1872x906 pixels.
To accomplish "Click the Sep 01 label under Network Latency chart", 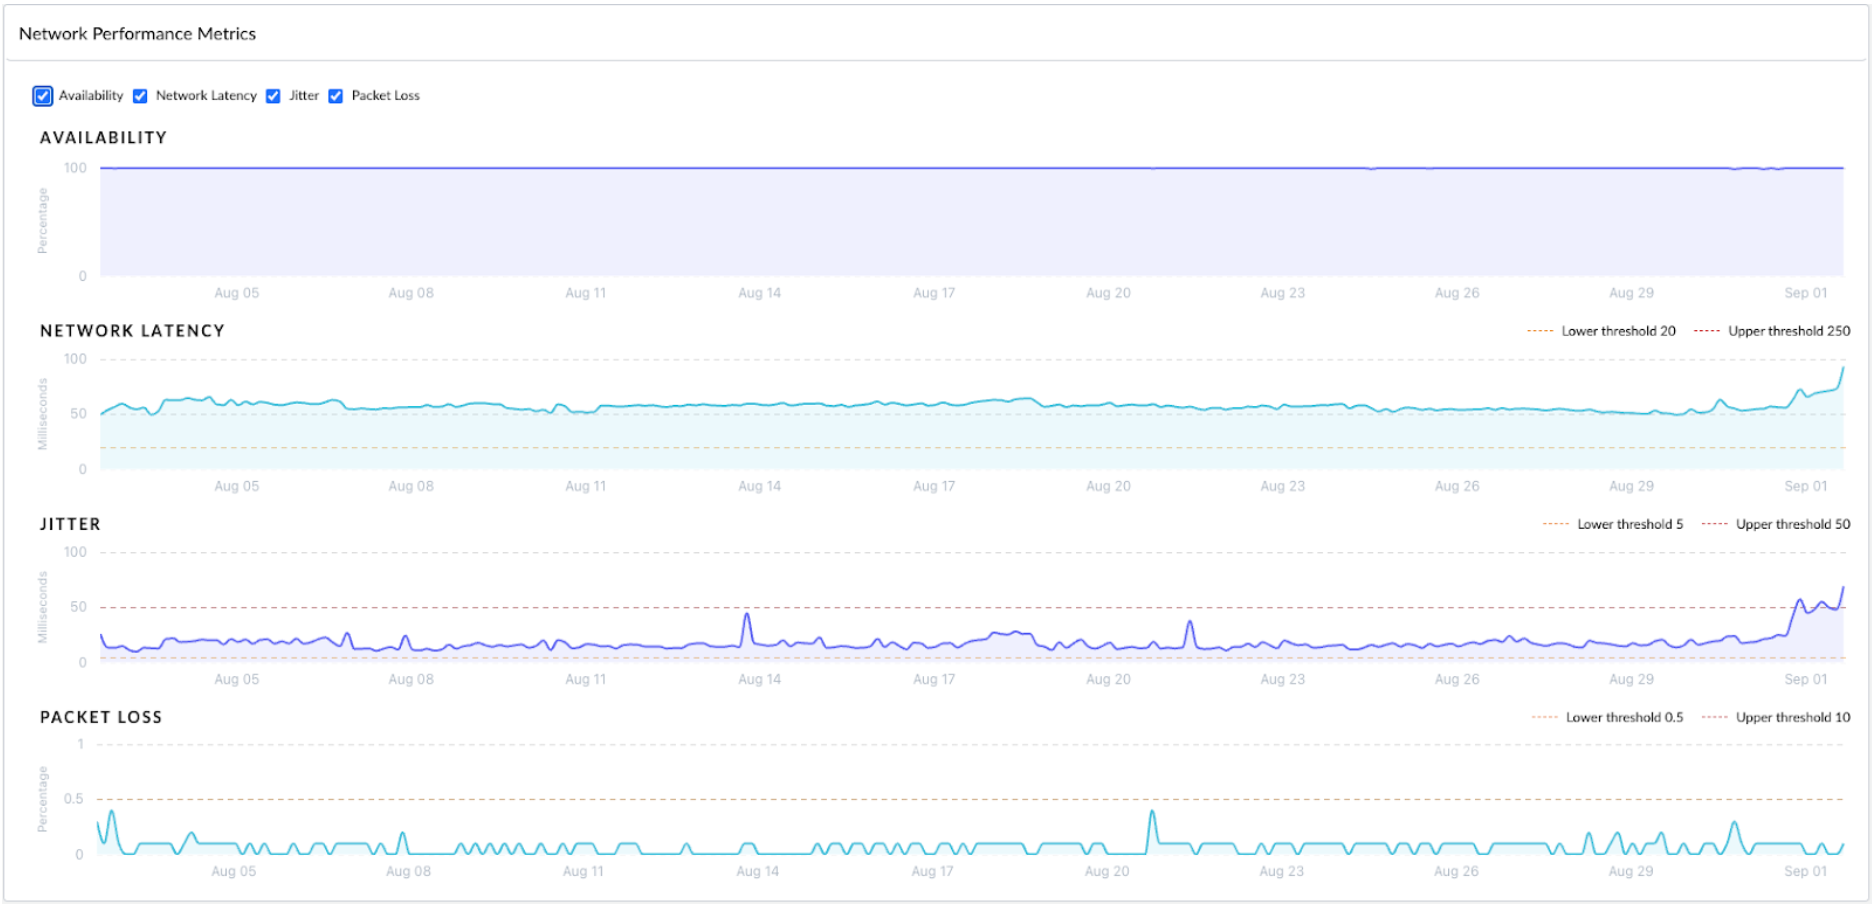I will [x=1805, y=486].
